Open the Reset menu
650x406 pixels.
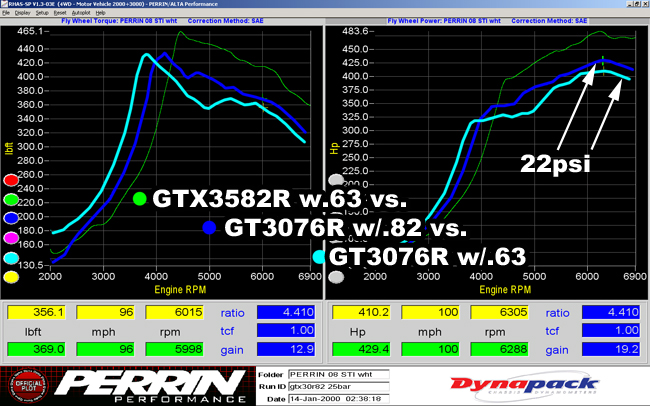[60, 13]
